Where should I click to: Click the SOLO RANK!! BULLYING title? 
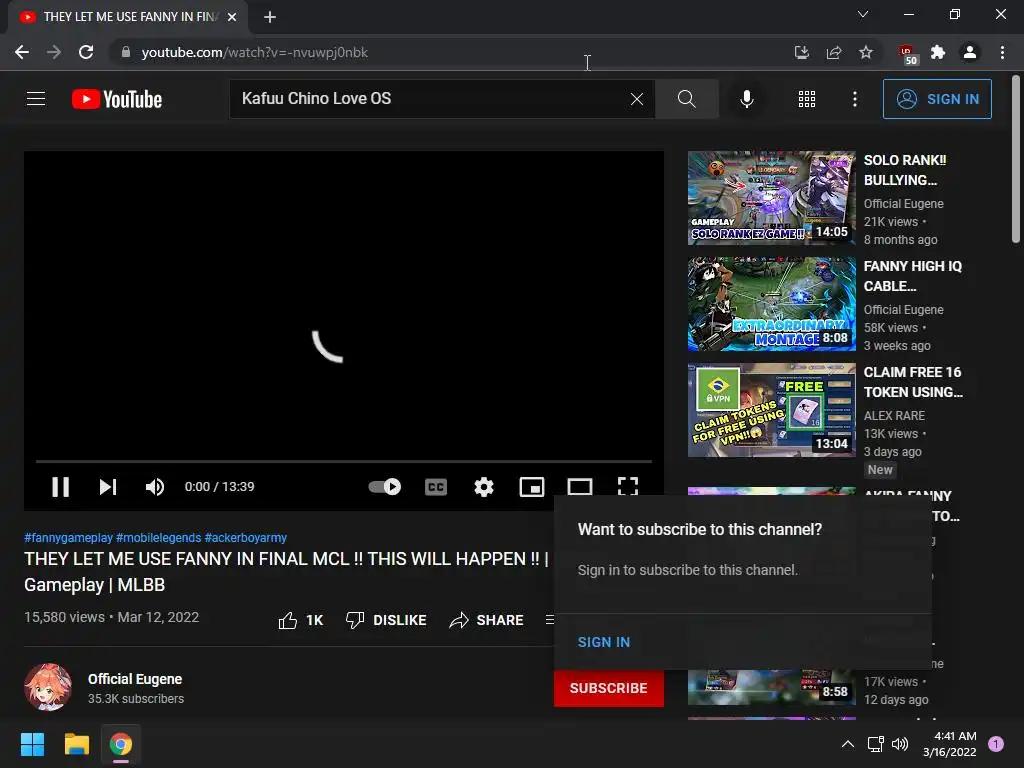point(905,170)
